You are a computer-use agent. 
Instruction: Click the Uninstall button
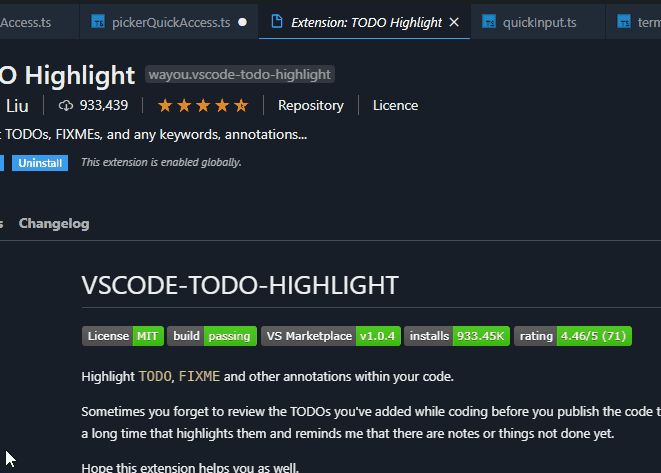[40, 163]
